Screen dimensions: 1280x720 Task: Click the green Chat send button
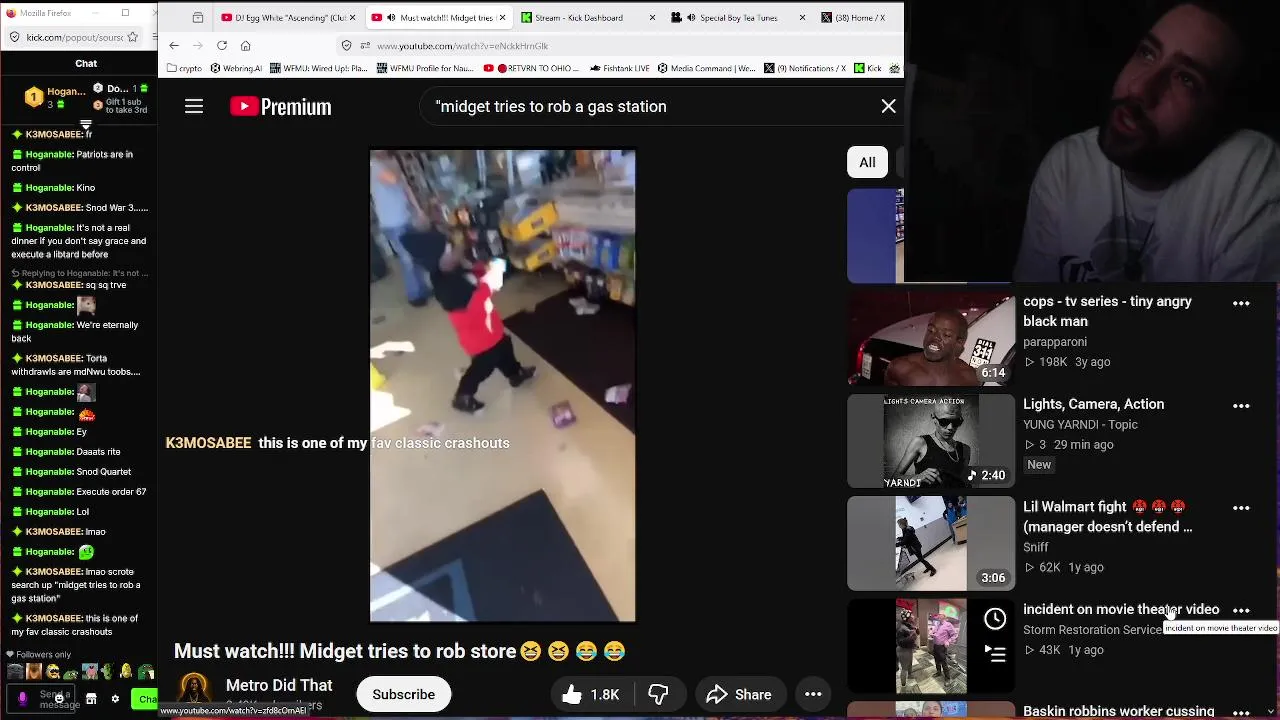[x=146, y=699]
